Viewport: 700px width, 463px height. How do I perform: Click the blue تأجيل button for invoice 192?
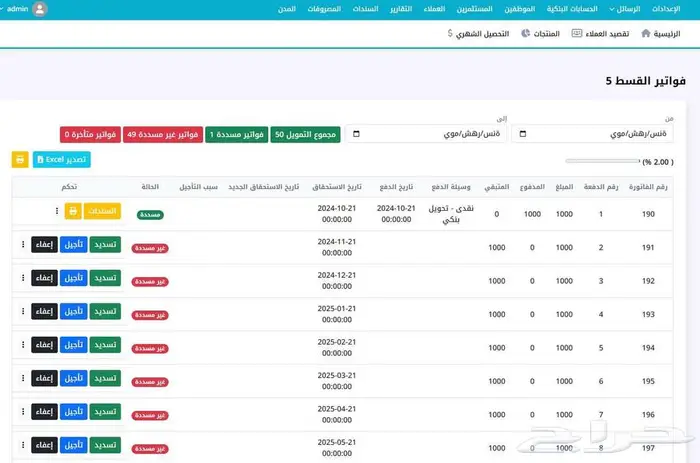[x=74, y=279]
